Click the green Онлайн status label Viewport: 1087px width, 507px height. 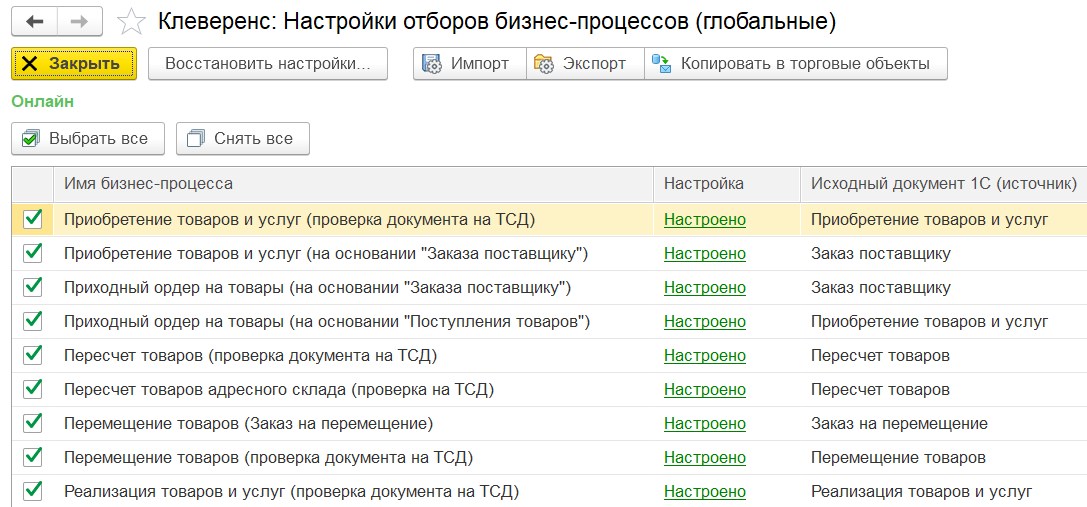tap(42, 101)
